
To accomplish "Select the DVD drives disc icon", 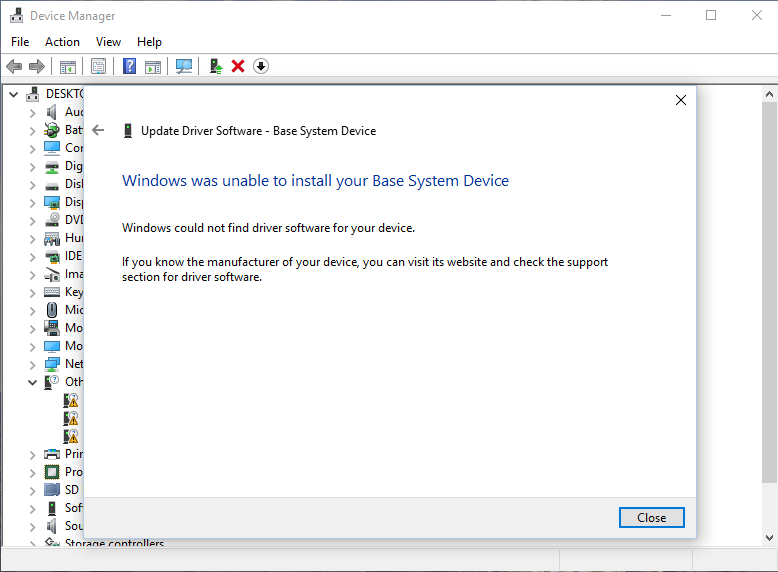I will tap(52, 220).
